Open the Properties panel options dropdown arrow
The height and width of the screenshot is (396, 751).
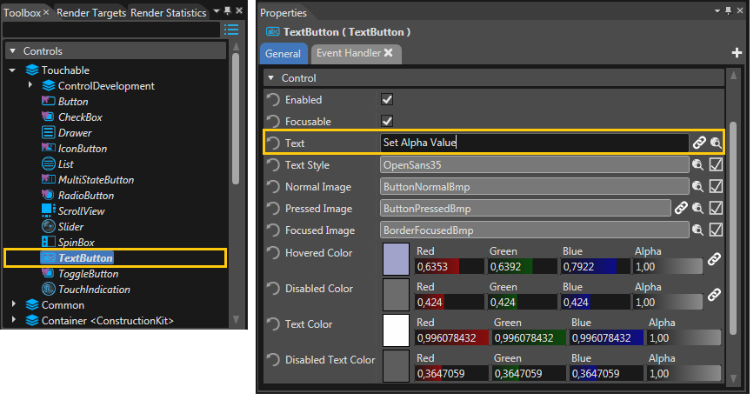(717, 11)
